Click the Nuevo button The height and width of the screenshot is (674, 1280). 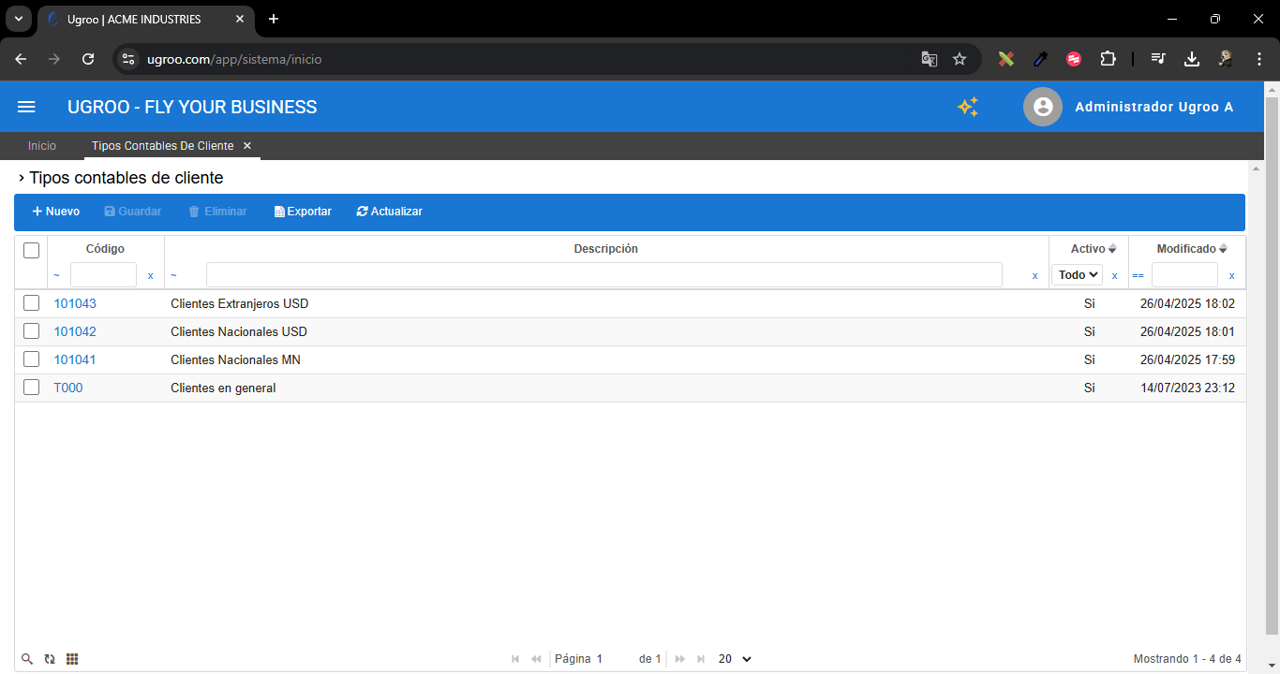tap(56, 212)
